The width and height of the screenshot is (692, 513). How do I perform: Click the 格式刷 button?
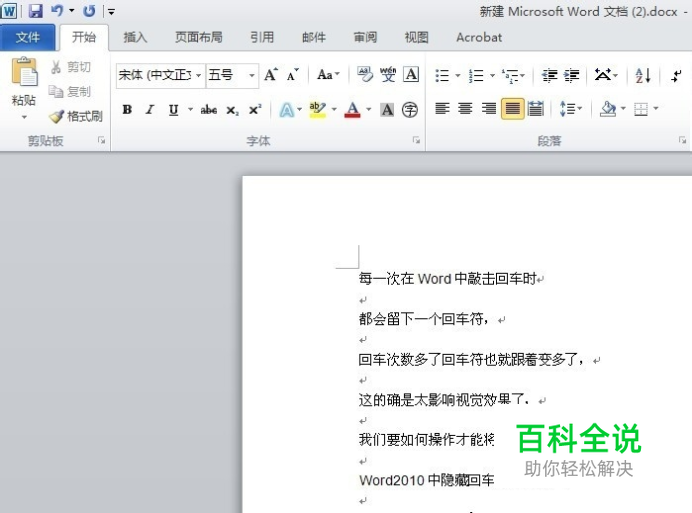click(x=75, y=117)
